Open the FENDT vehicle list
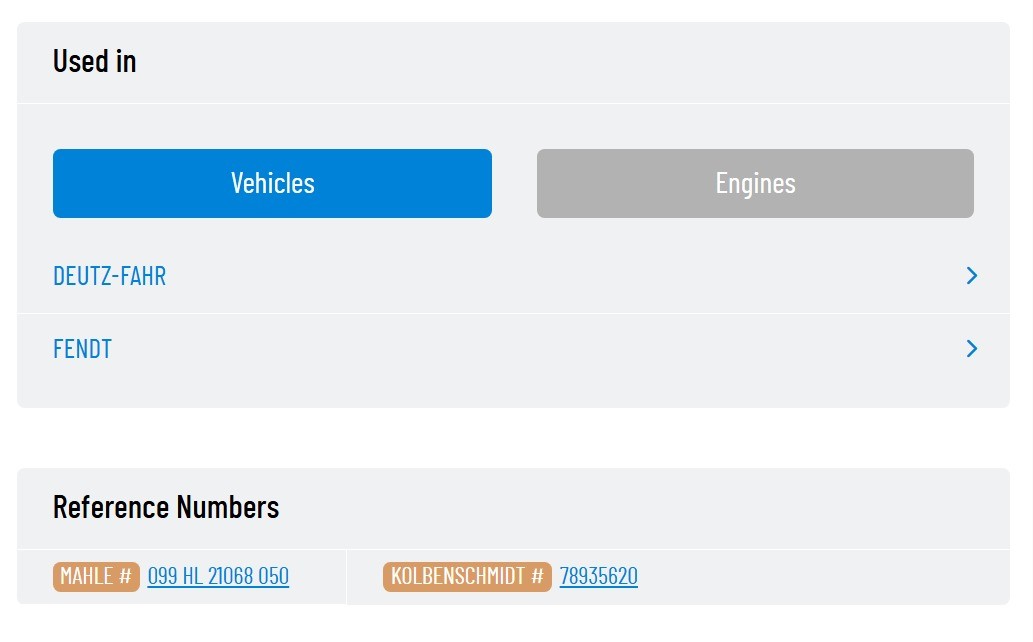Screen dimensions: 1033x642 [83, 349]
